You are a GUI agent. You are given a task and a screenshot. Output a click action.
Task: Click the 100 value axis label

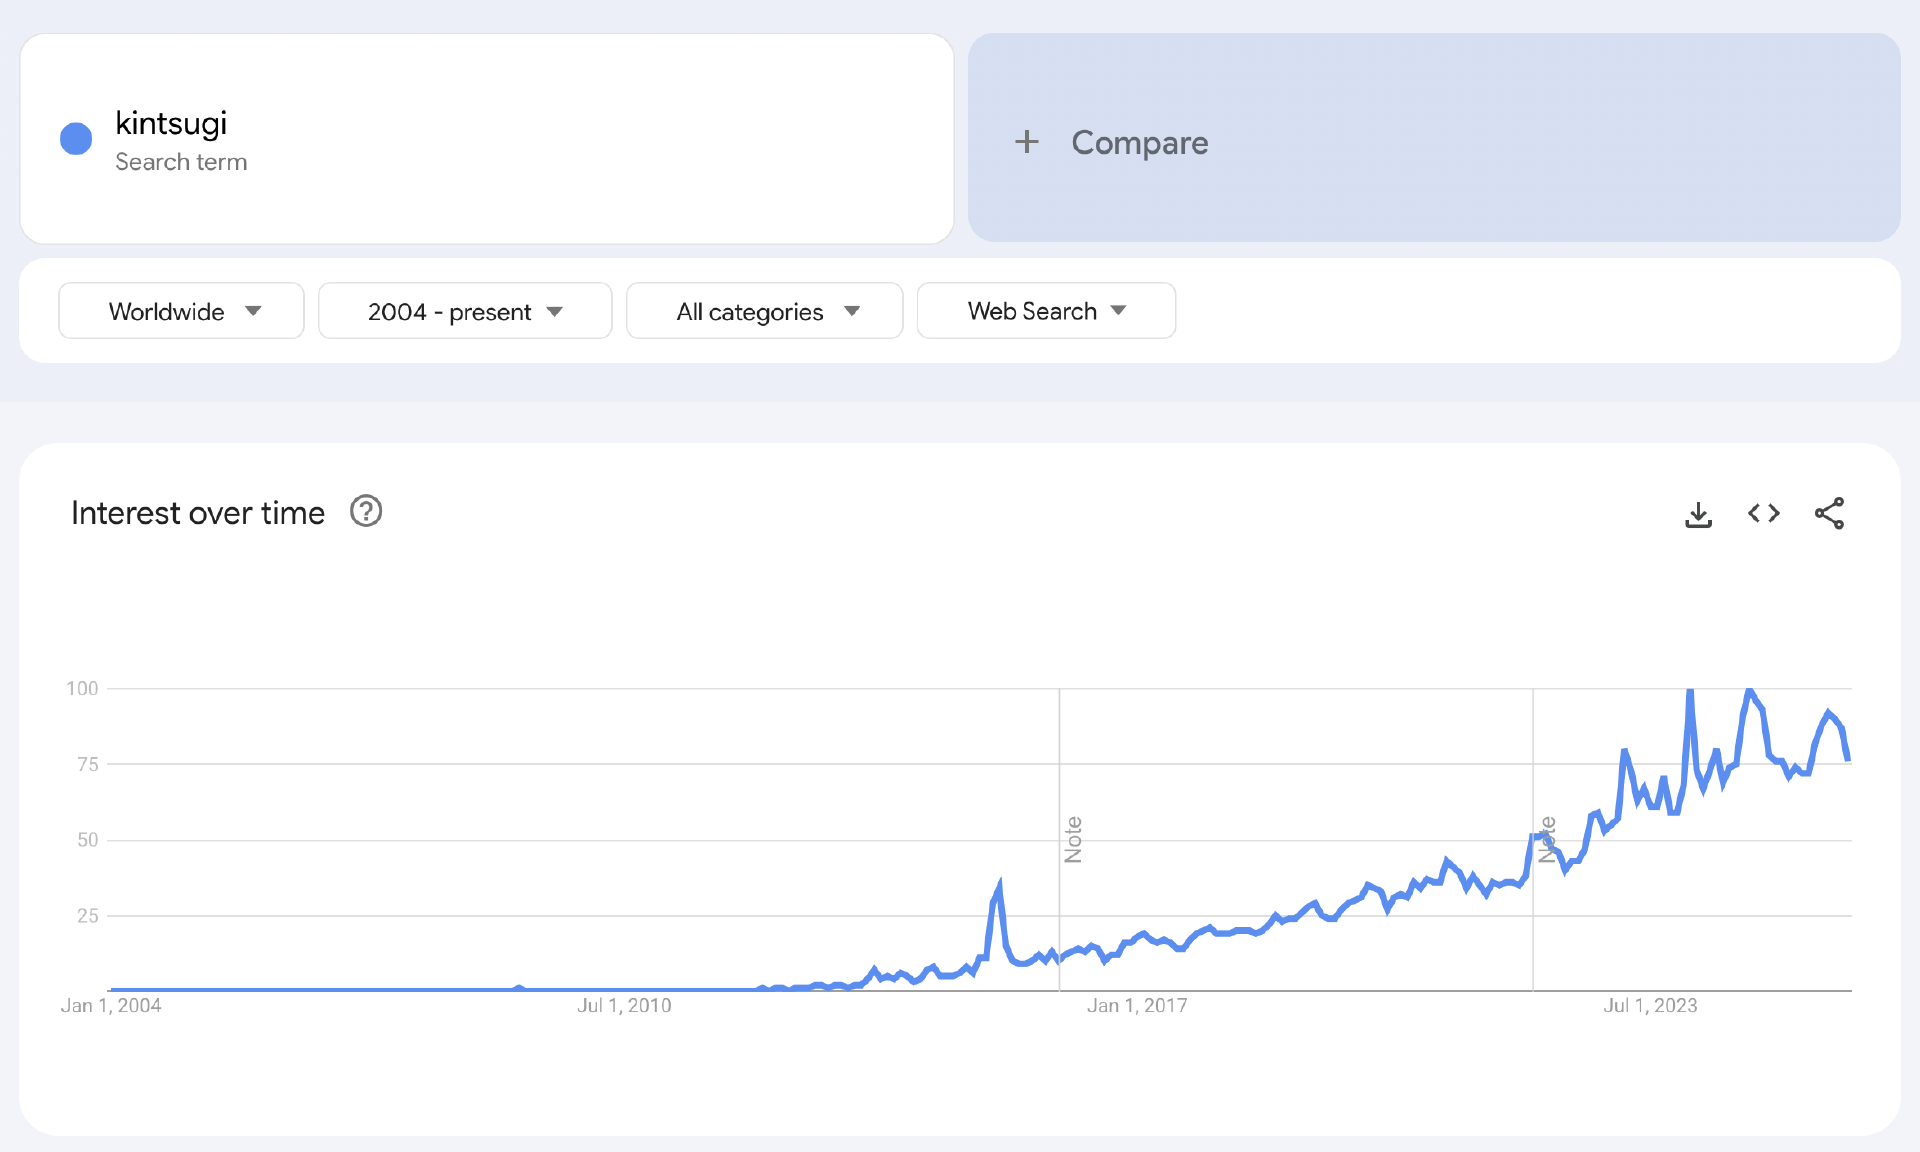(82, 688)
